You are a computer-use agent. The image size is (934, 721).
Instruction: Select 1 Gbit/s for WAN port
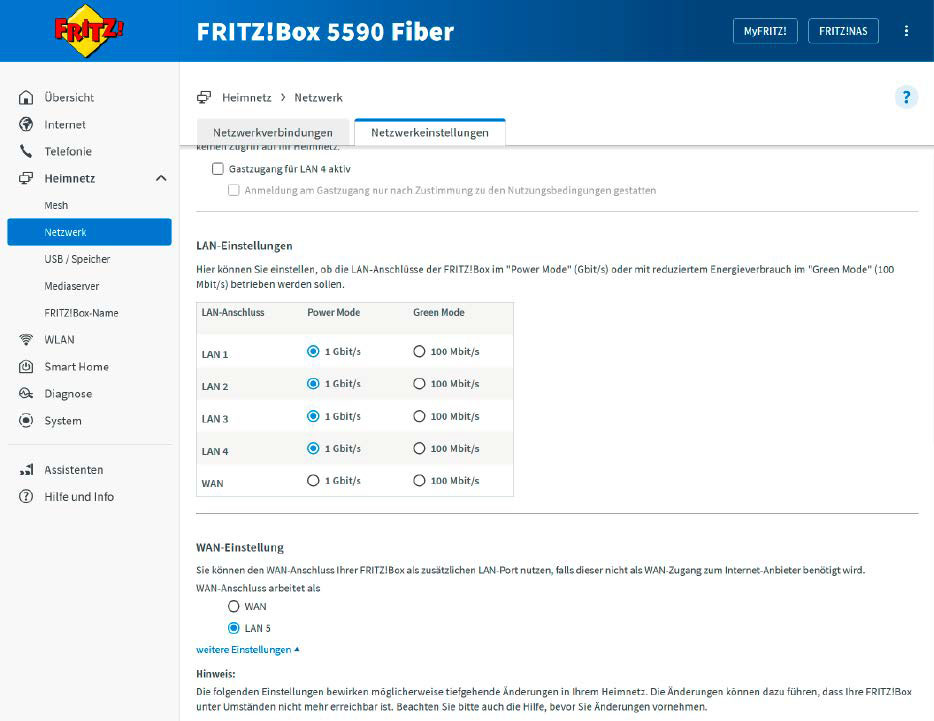(313, 480)
